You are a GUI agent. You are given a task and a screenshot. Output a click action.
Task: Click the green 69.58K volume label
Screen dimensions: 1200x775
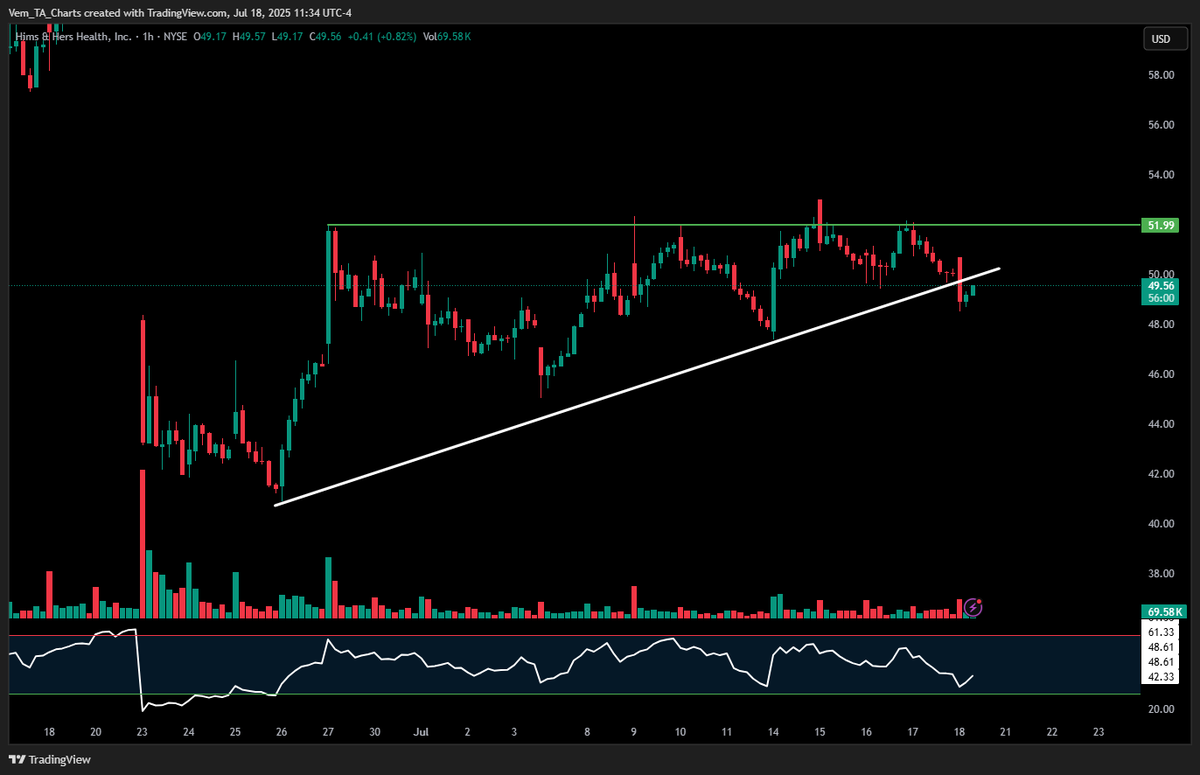[x=1164, y=612]
